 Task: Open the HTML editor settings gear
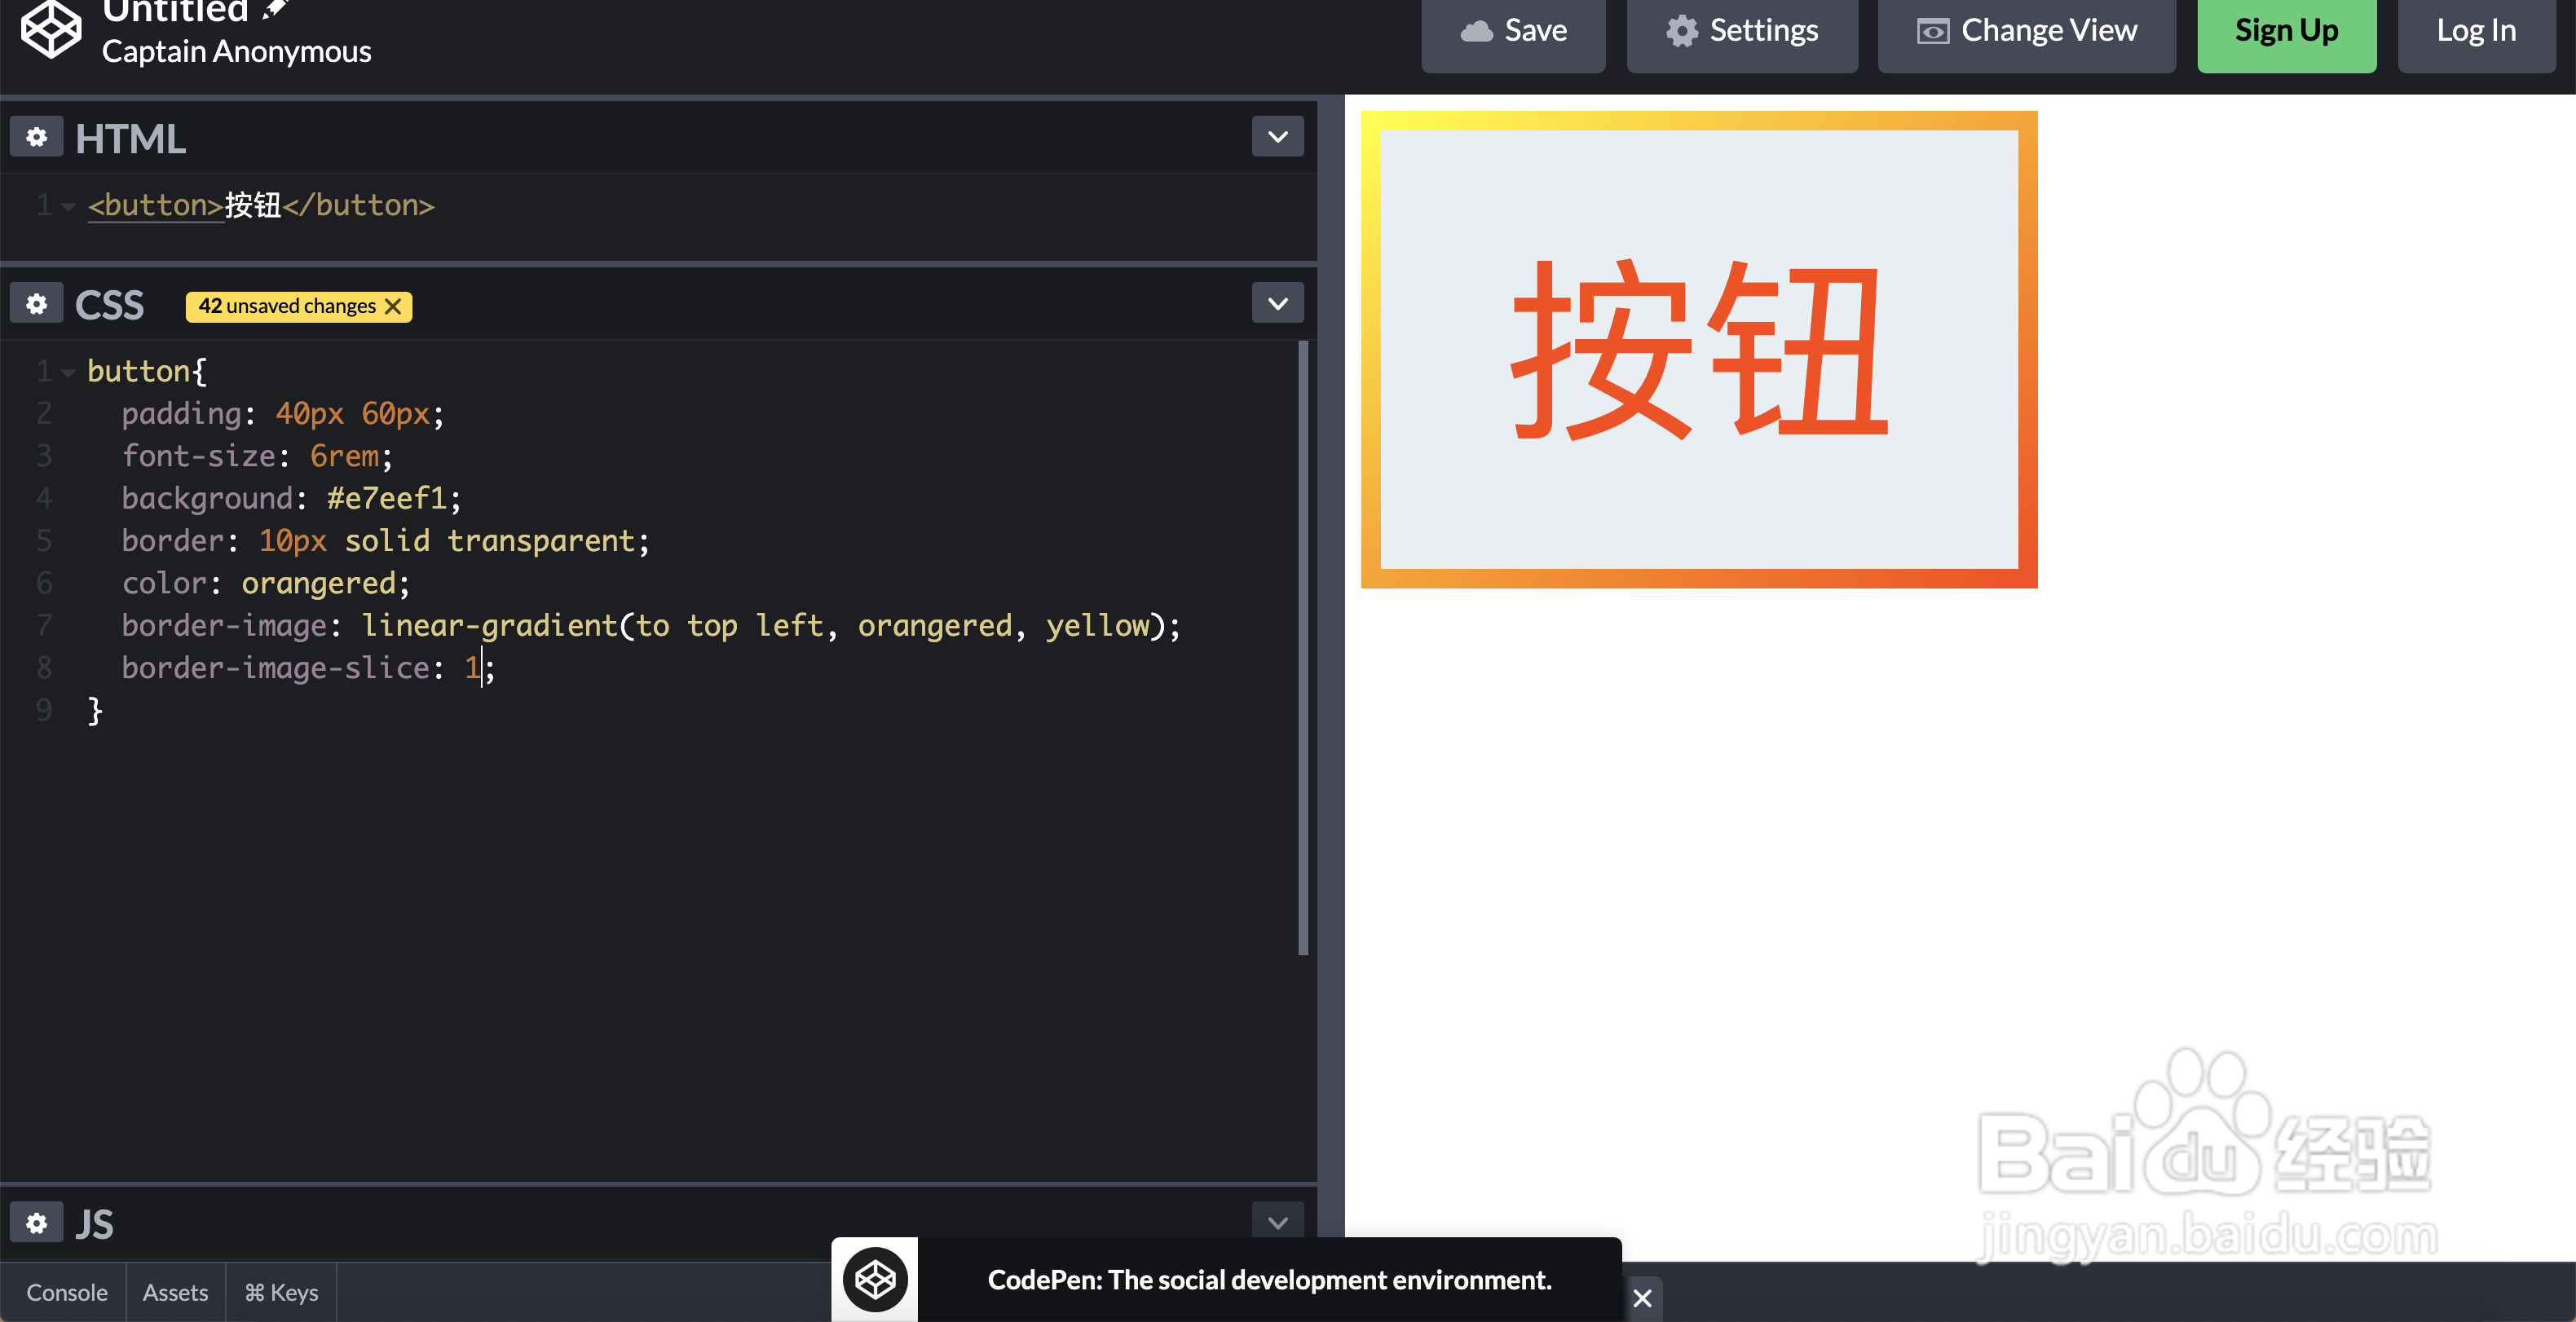pos(36,136)
